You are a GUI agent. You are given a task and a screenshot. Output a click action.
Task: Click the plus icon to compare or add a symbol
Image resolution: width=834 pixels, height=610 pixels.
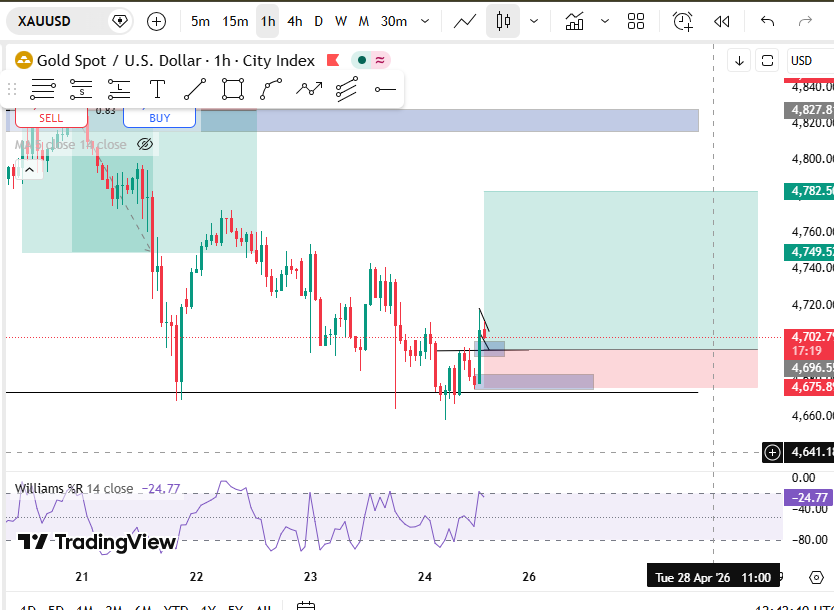click(x=156, y=21)
